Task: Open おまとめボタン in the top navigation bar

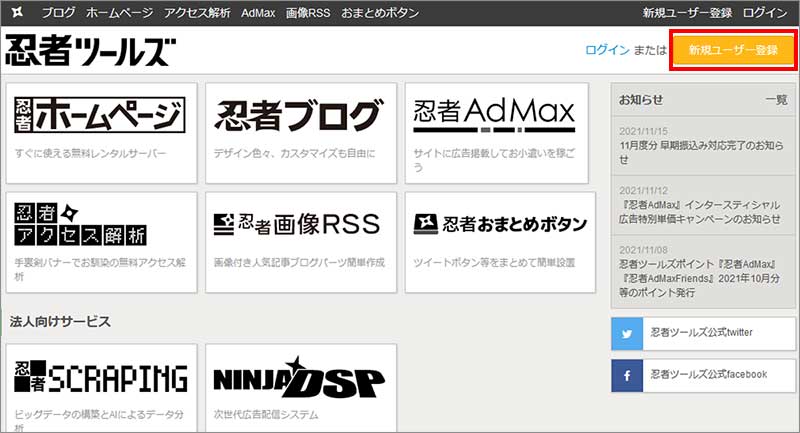Action: (x=380, y=13)
